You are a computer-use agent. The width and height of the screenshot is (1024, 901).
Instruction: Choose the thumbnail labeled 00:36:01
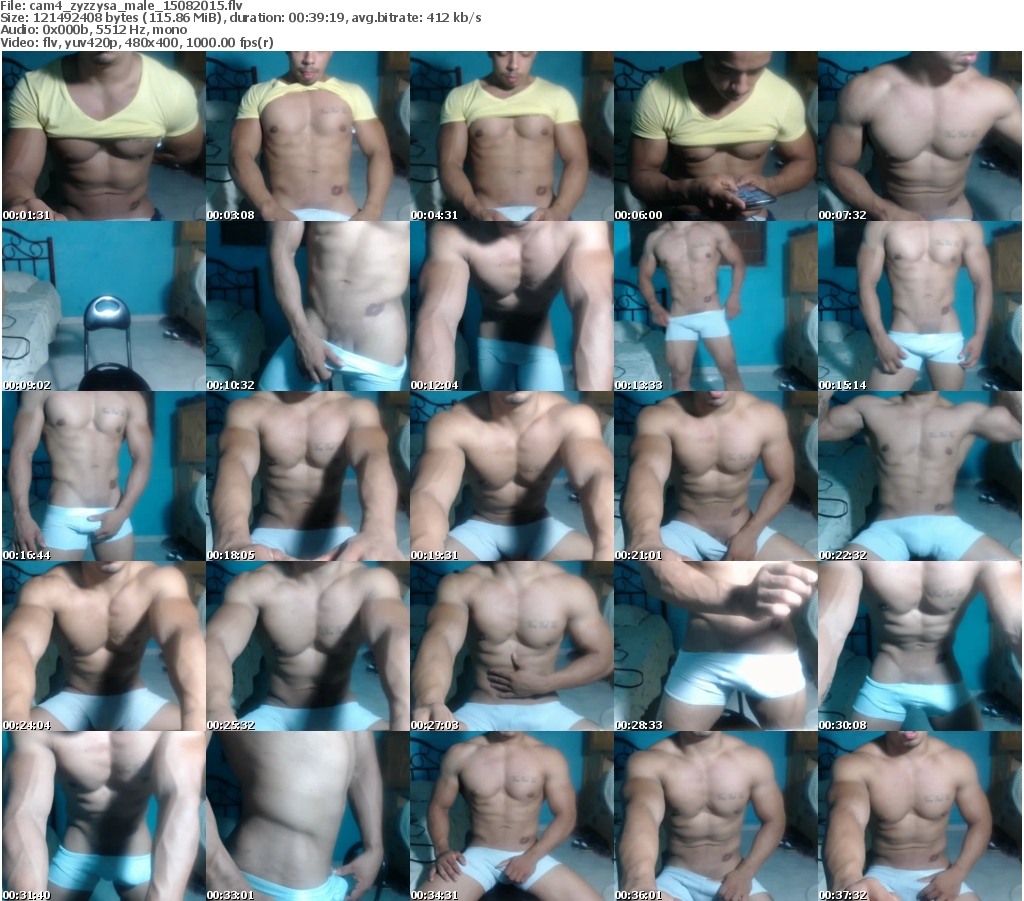[716, 816]
